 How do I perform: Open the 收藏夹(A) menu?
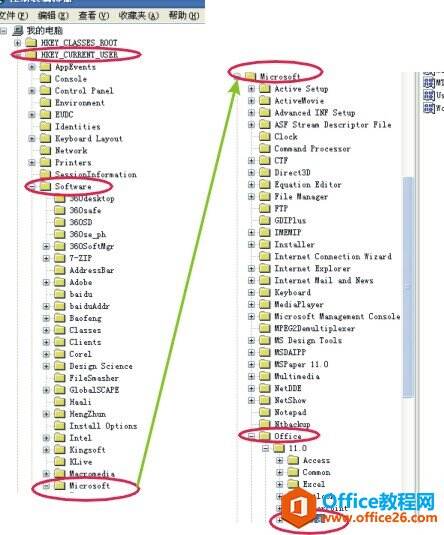[139, 16]
